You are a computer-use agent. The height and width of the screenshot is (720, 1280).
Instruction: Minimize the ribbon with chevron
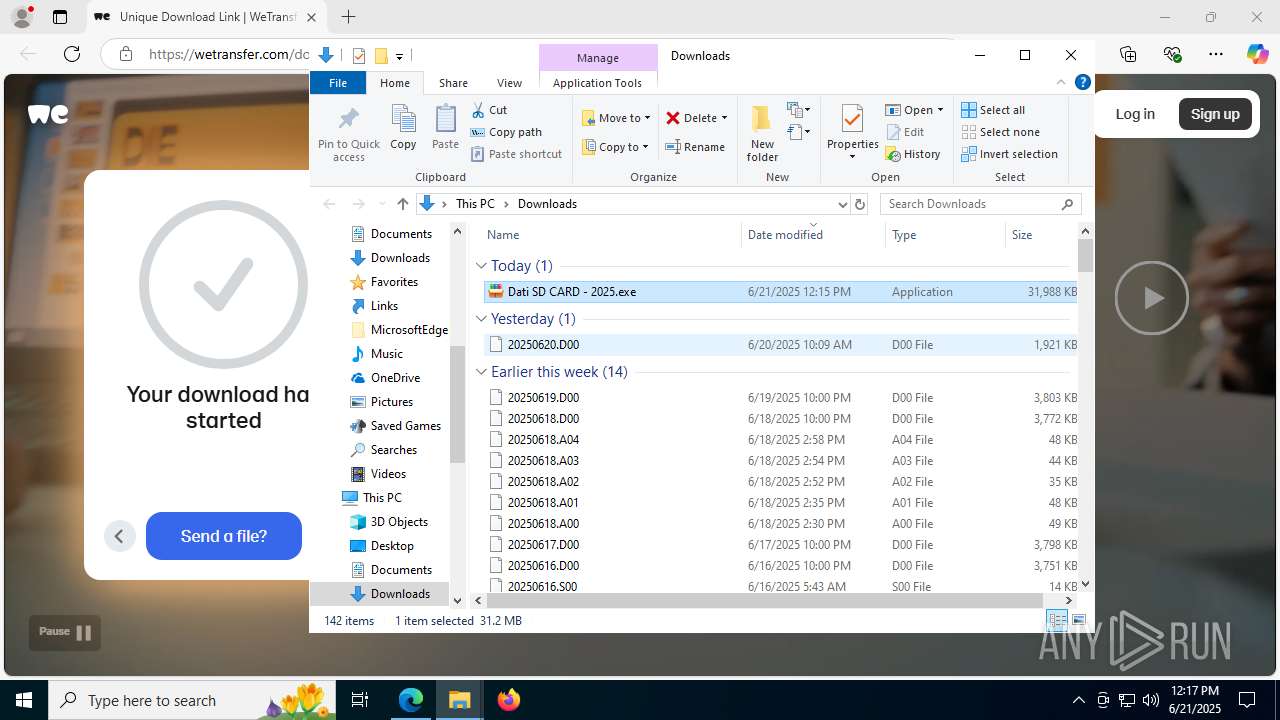tap(1061, 83)
